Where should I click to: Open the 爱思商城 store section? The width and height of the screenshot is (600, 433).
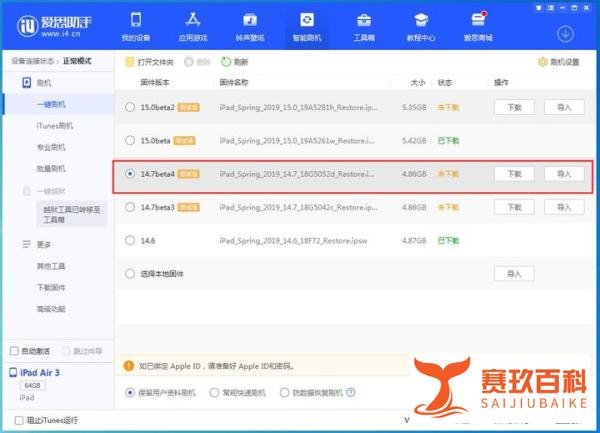pos(478,26)
